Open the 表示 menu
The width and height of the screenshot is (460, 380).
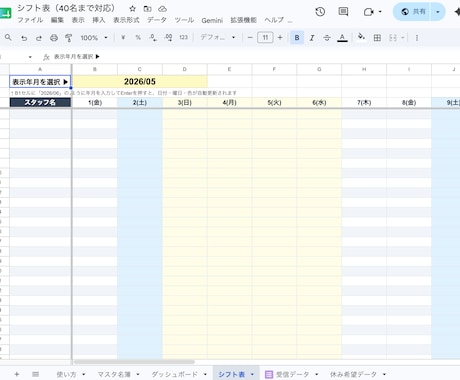click(78, 20)
